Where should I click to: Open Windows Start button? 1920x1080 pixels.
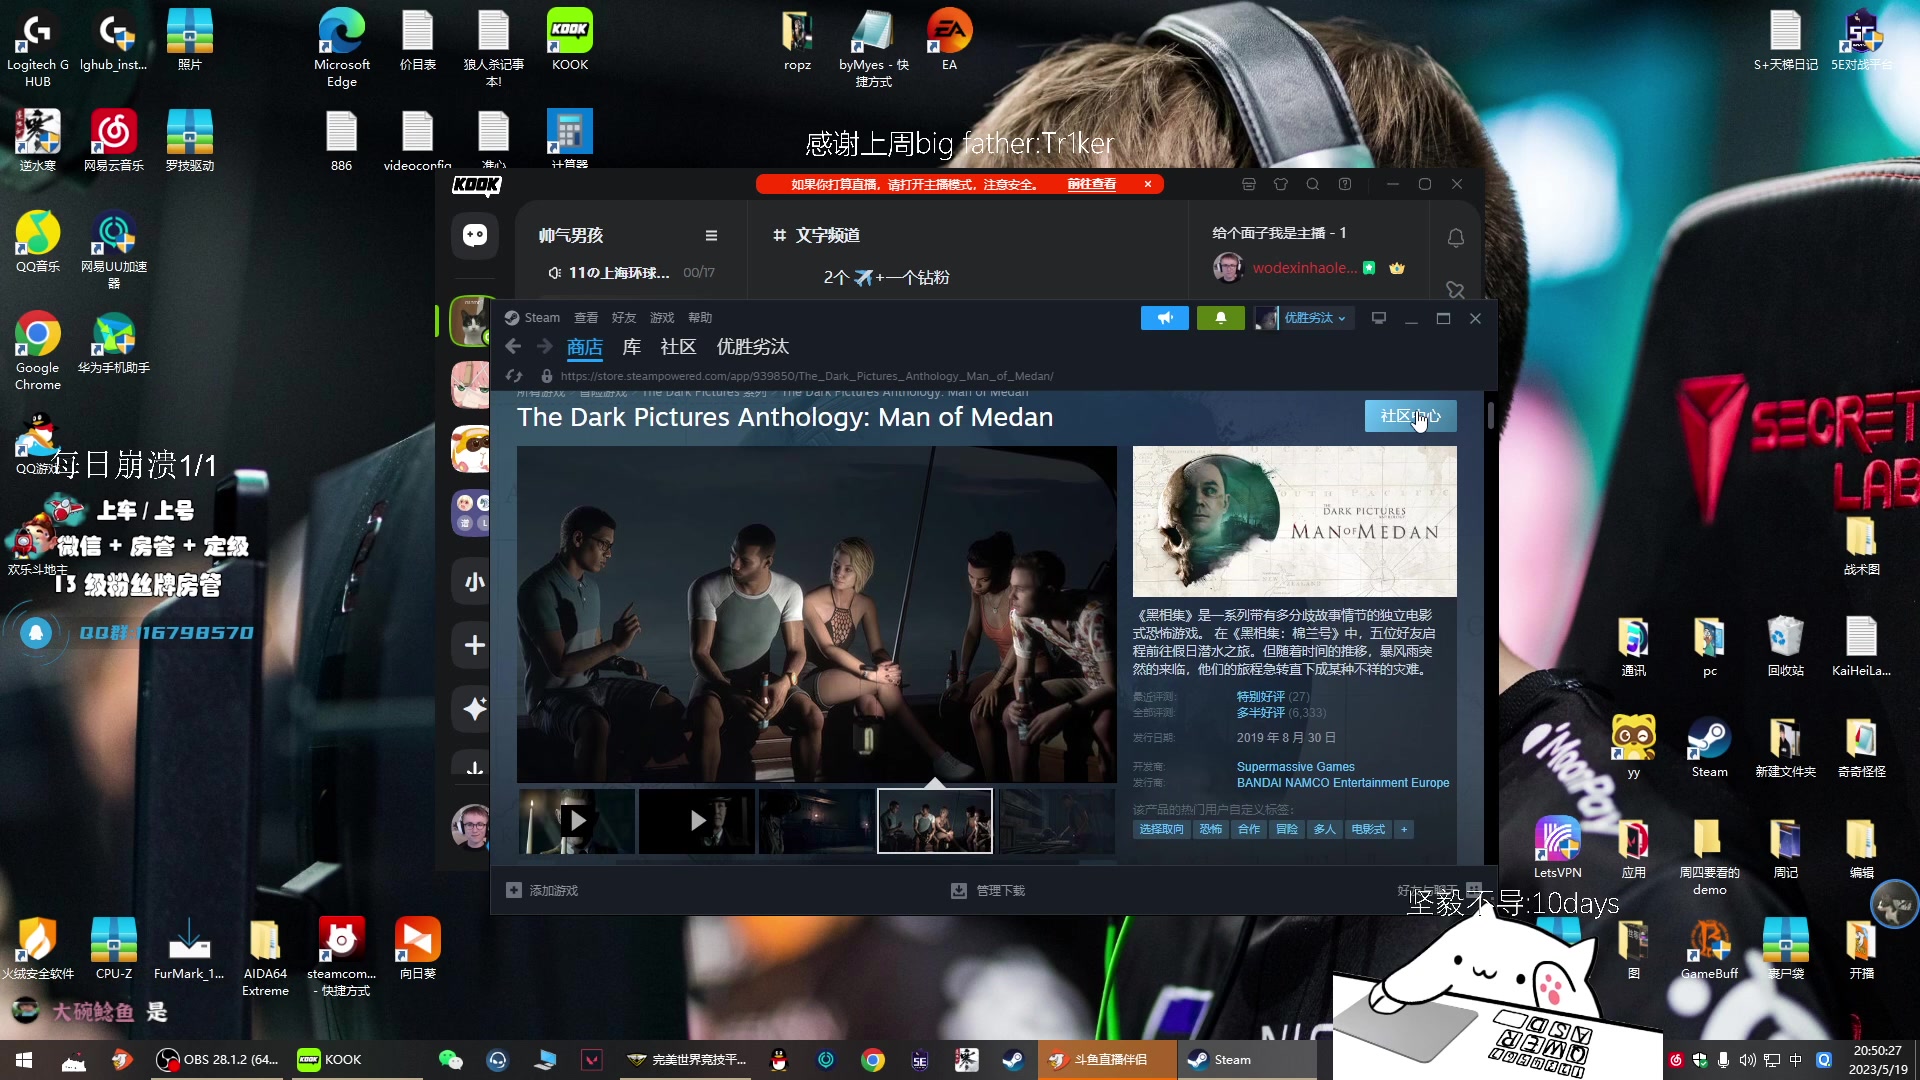(x=24, y=1060)
